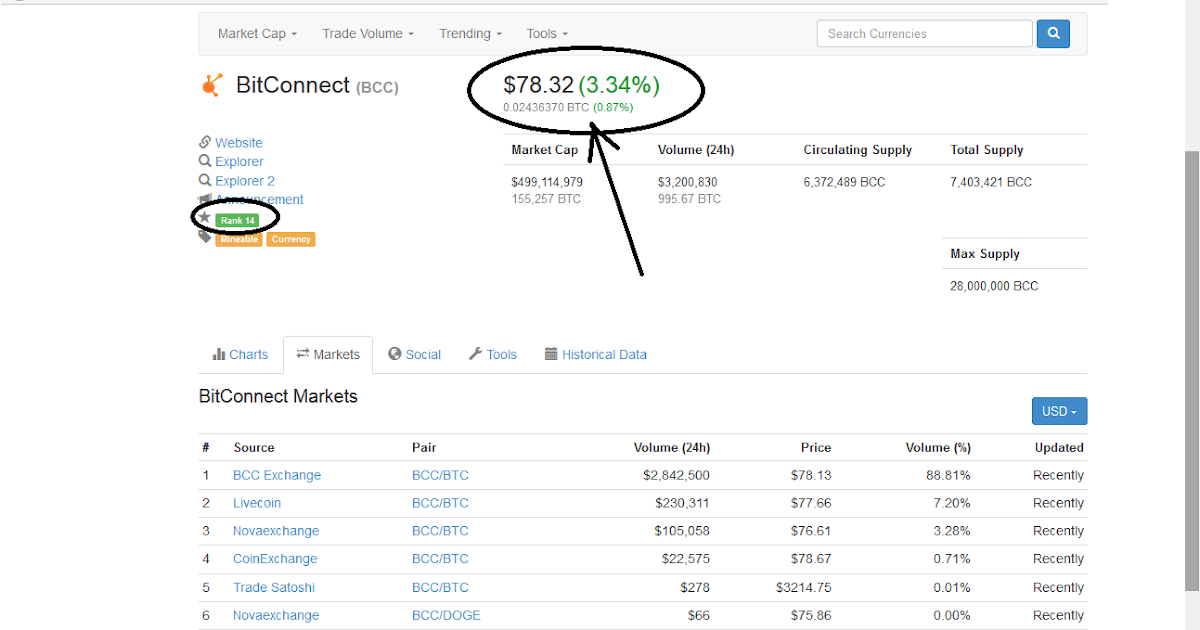
Task: Click the star icon beside Rank 14
Action: [x=205, y=218]
